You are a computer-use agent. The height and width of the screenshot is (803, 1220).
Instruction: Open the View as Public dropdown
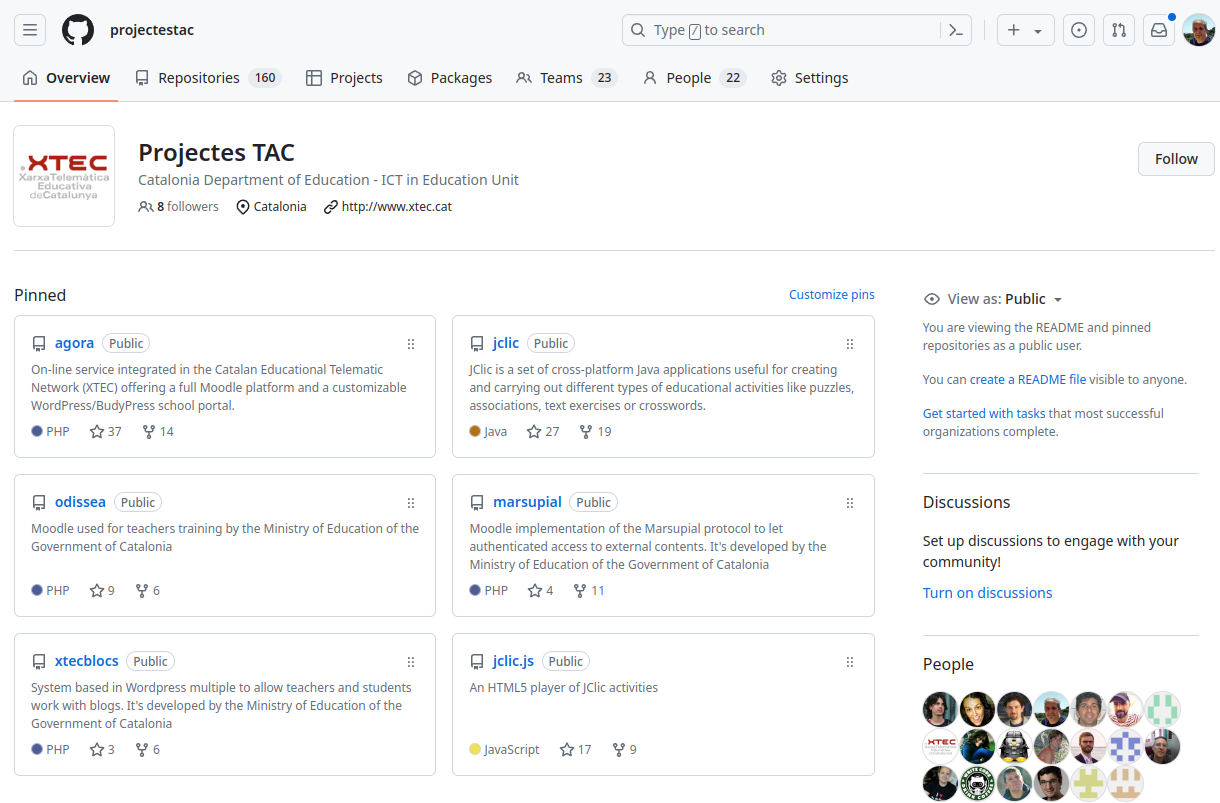point(1004,299)
